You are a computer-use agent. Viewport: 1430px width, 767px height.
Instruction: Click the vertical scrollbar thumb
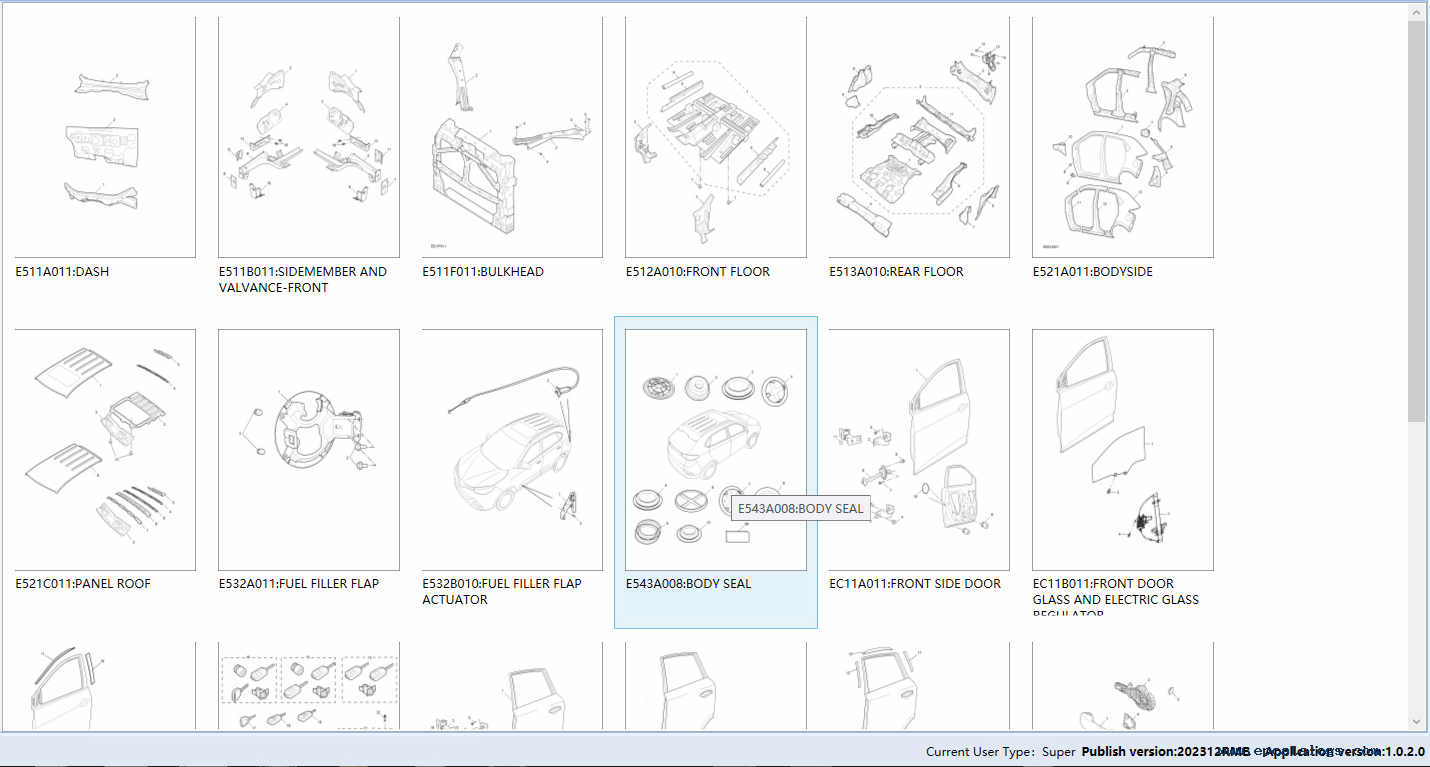[x=1417, y=220]
